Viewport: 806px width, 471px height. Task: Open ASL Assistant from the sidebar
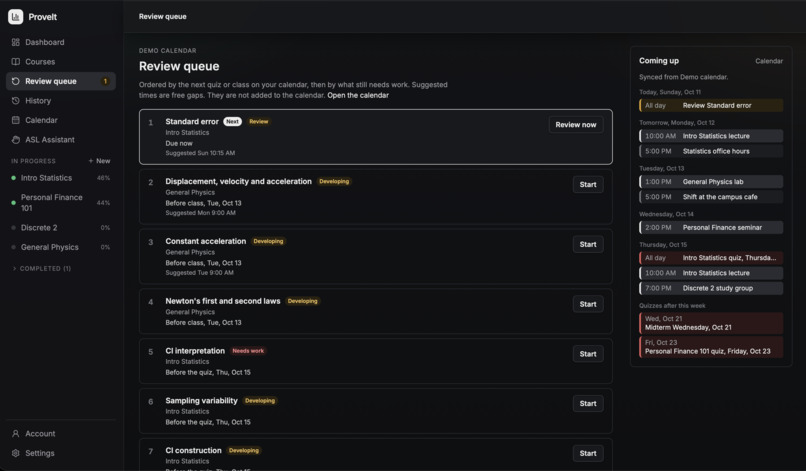point(61,140)
